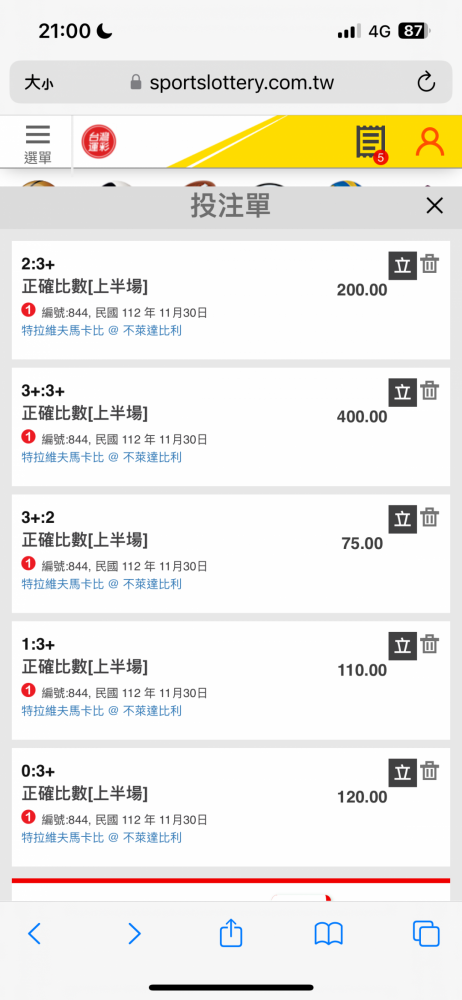Toggle the 立 button on the 3+:3+ bet

point(403,392)
